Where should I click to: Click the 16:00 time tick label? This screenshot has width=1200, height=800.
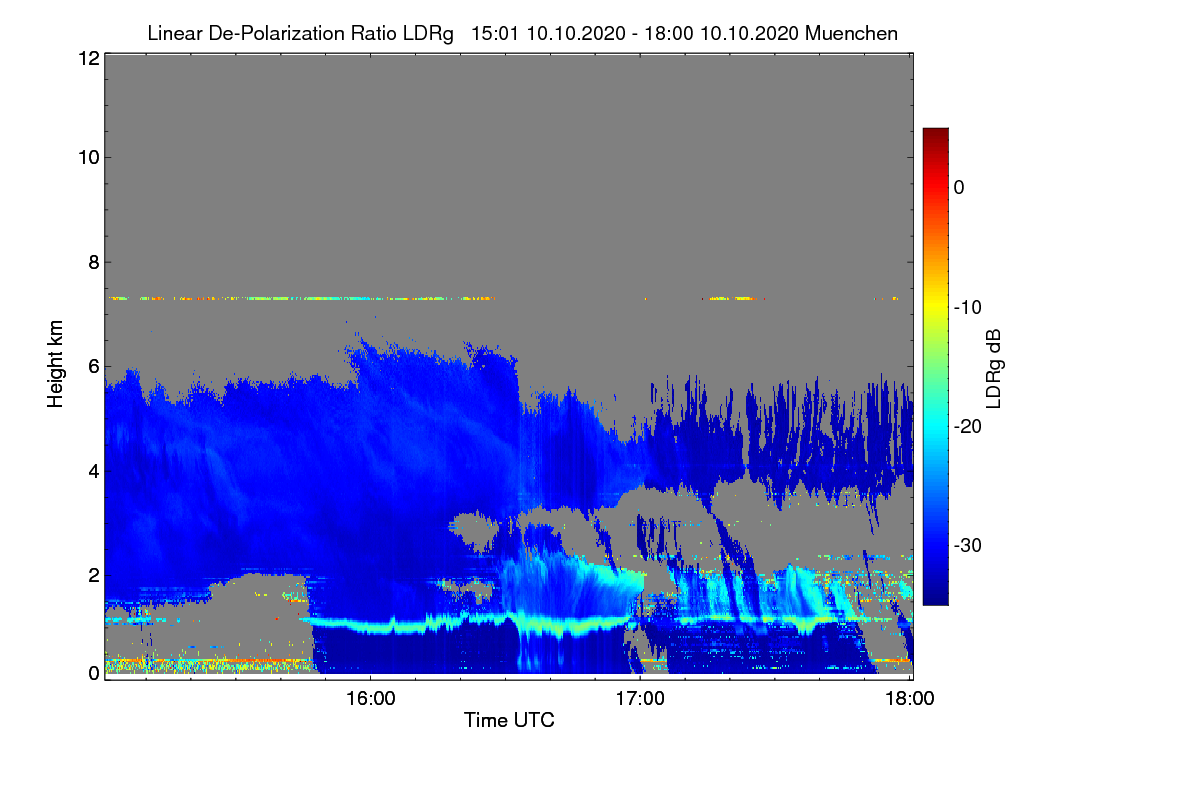click(x=369, y=698)
